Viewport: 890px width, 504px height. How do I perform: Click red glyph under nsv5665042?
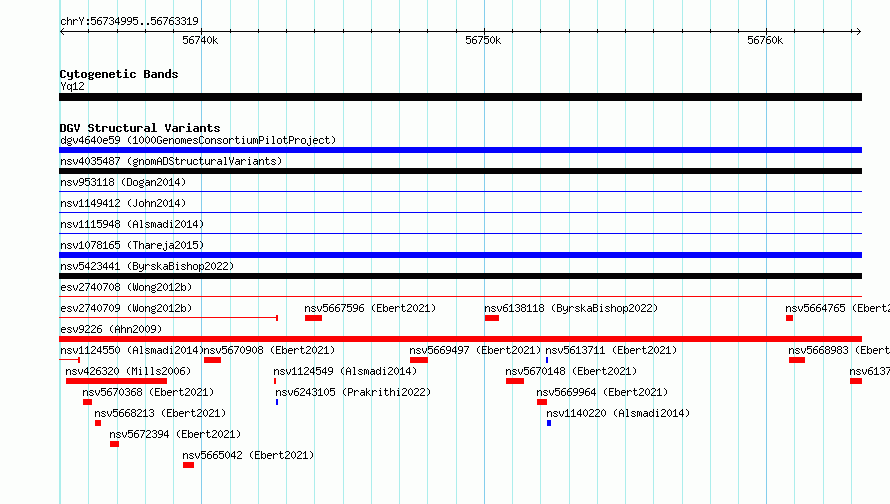point(188,465)
